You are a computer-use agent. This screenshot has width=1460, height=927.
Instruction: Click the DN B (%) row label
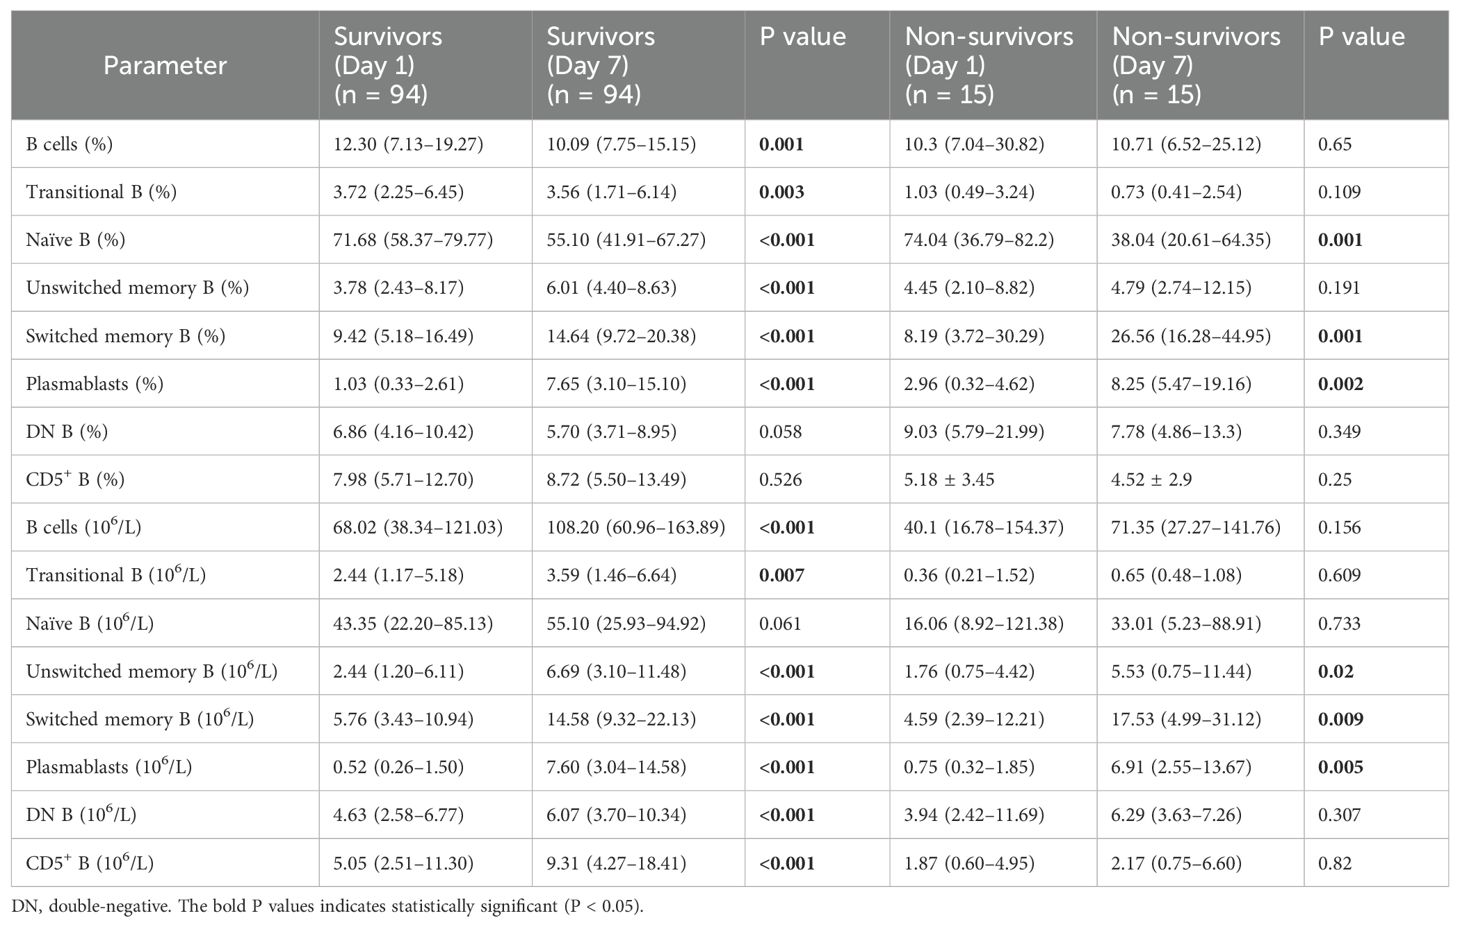[67, 432]
